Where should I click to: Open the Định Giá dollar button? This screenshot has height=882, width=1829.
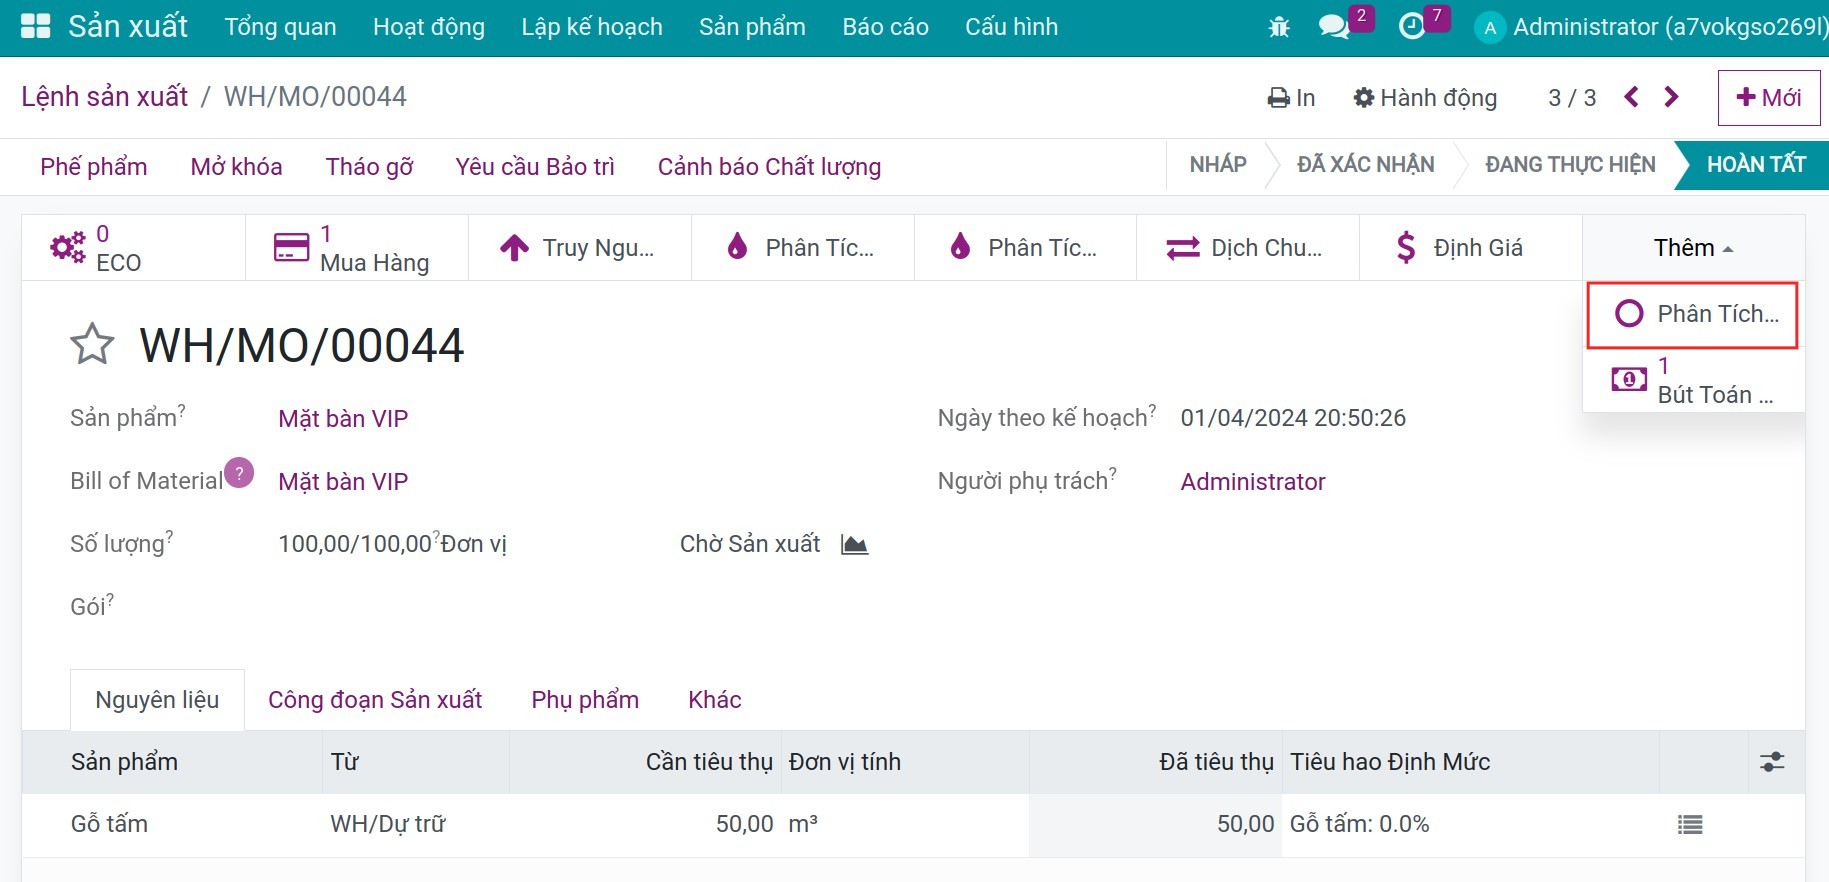[x=1471, y=248]
